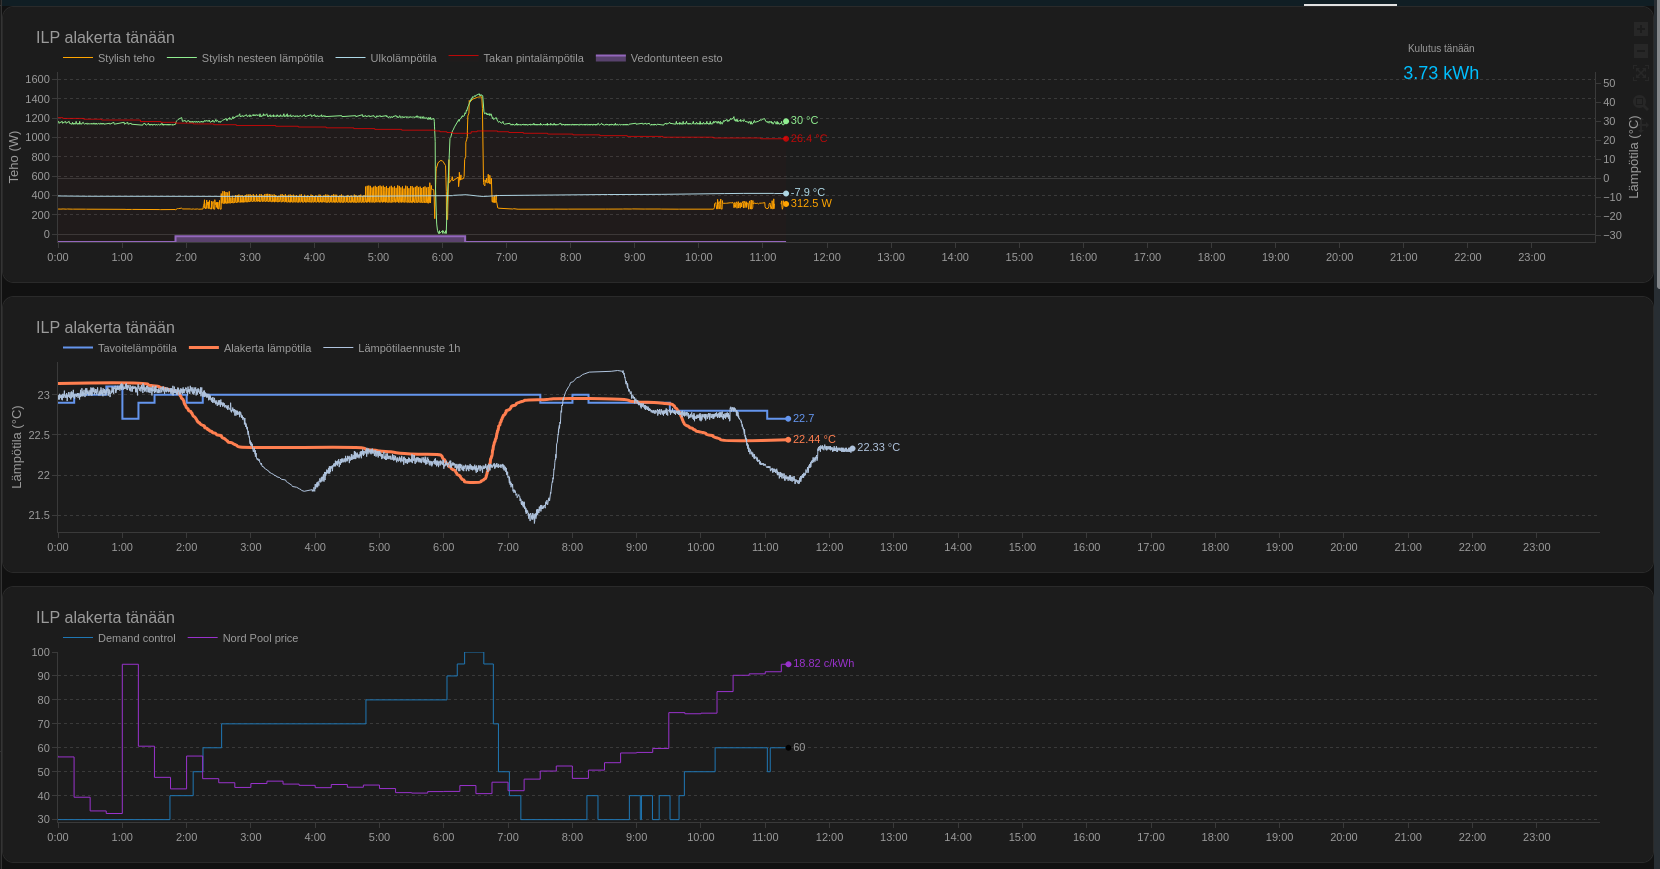
Task: Click the 60 demand control data marker
Action: [x=788, y=748]
